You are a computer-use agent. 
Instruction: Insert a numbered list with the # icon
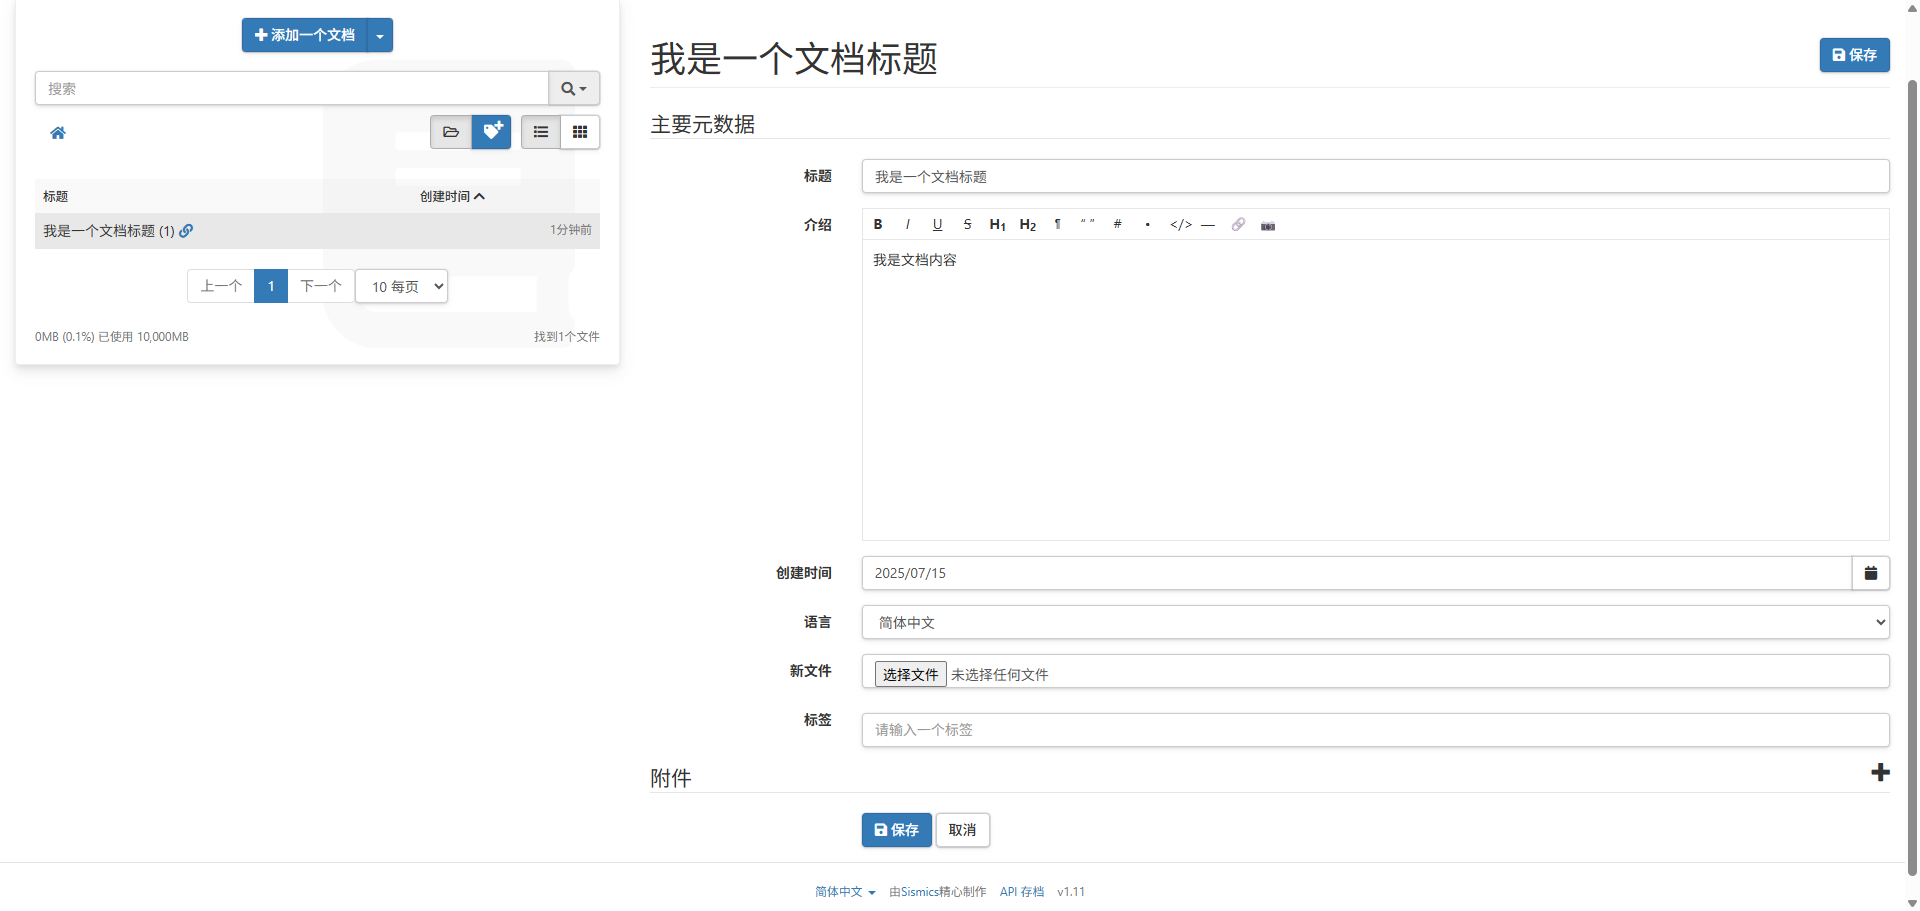[1117, 224]
